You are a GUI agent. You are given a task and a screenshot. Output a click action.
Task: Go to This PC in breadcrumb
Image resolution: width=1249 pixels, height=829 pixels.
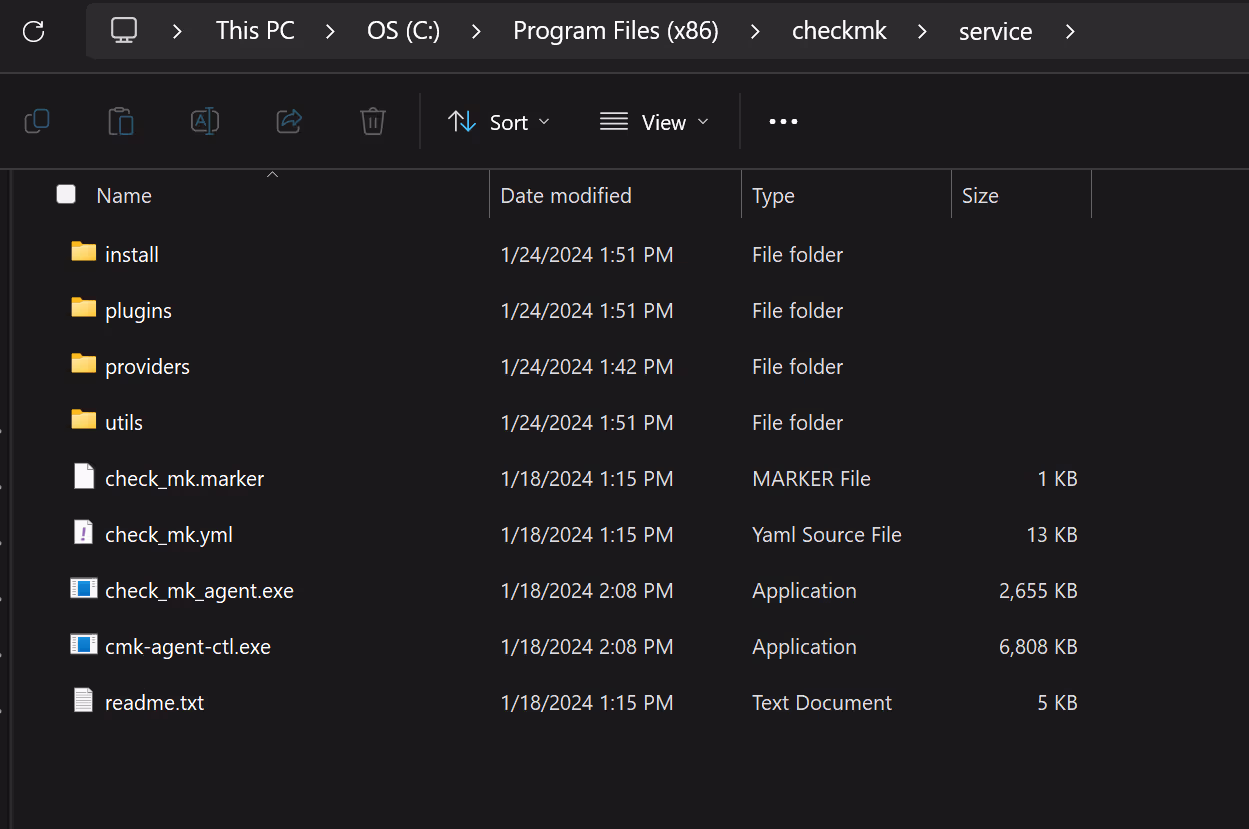coord(255,31)
